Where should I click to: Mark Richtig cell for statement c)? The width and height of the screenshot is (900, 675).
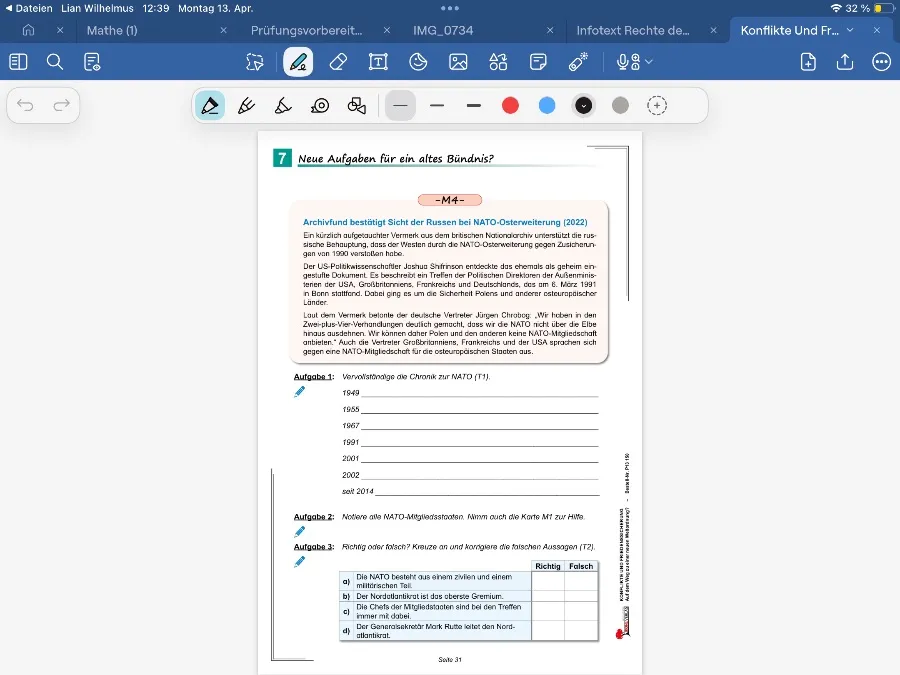click(548, 611)
